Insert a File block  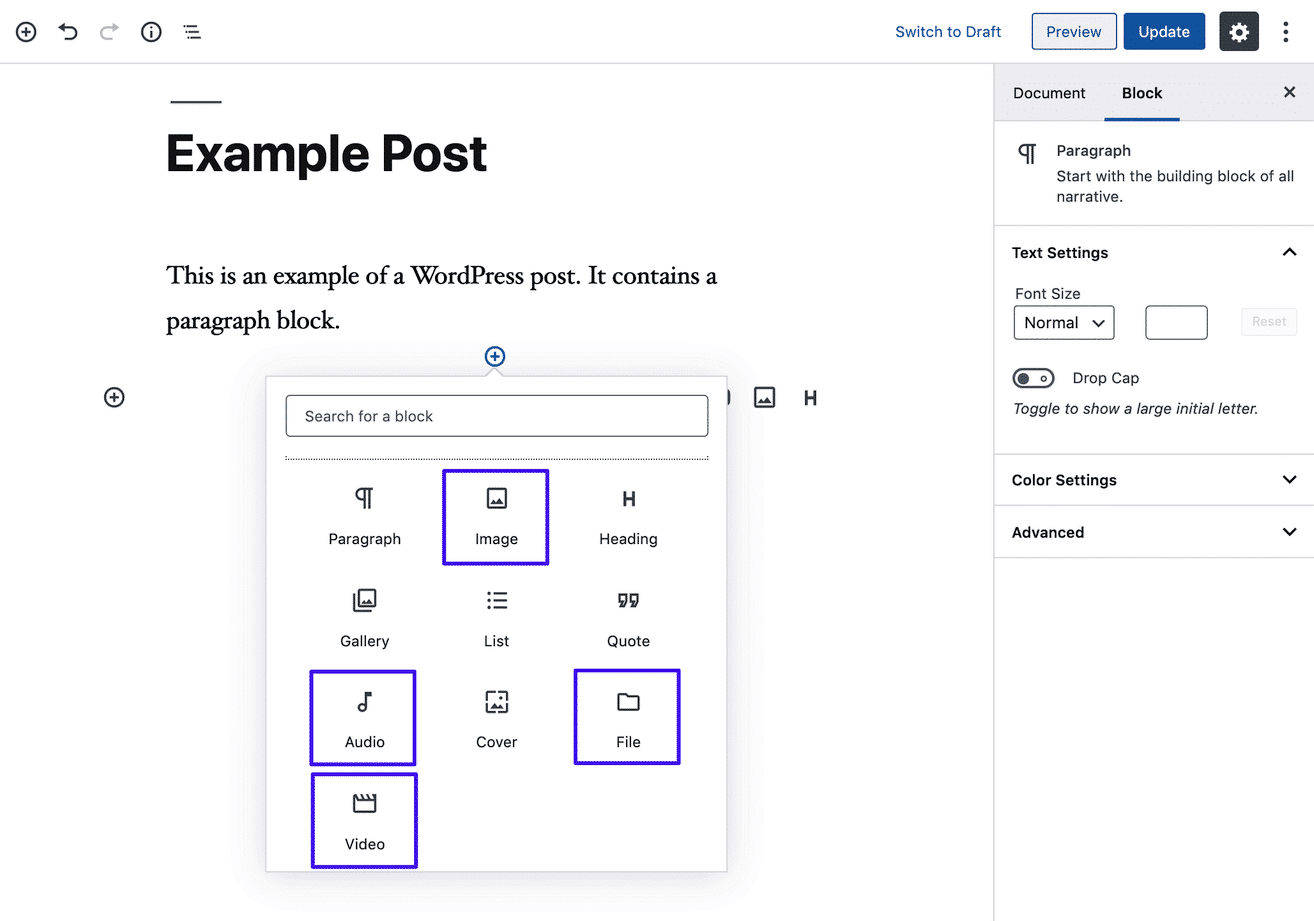coord(627,717)
